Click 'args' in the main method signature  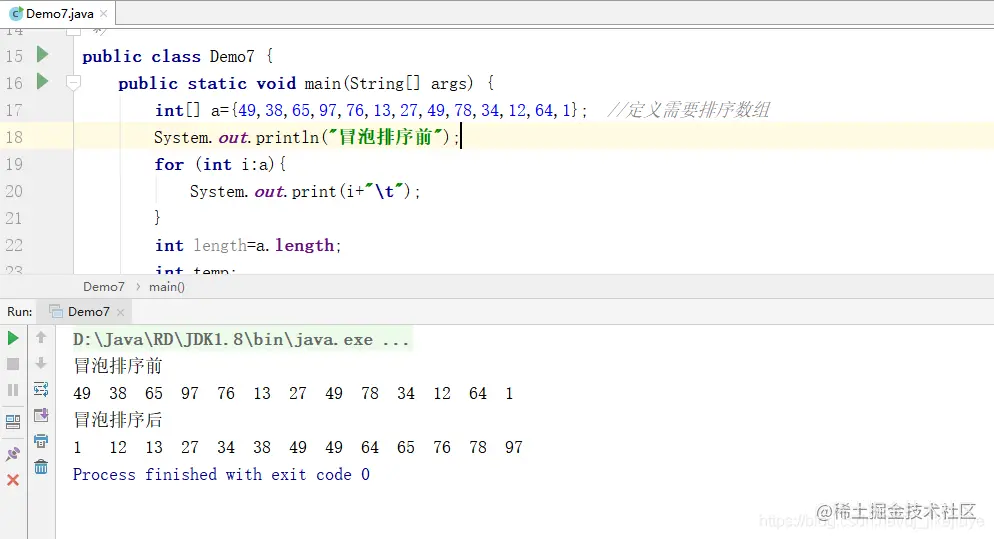(x=449, y=84)
